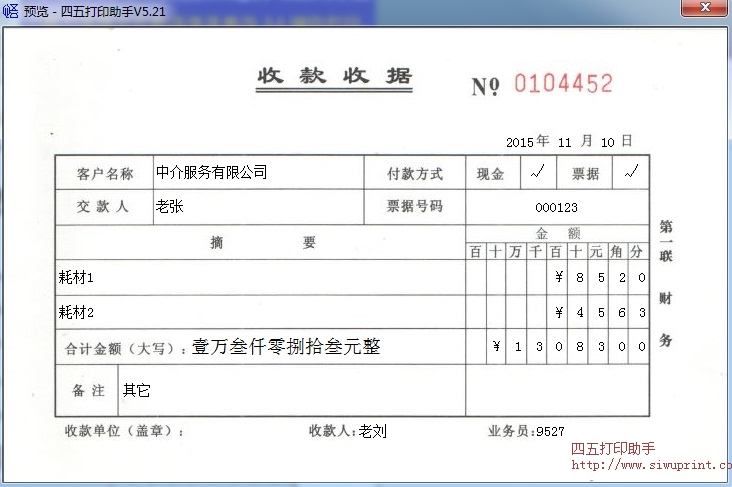Click payer name 老张
Image resolution: width=732 pixels, height=487 pixels.
(x=169, y=206)
